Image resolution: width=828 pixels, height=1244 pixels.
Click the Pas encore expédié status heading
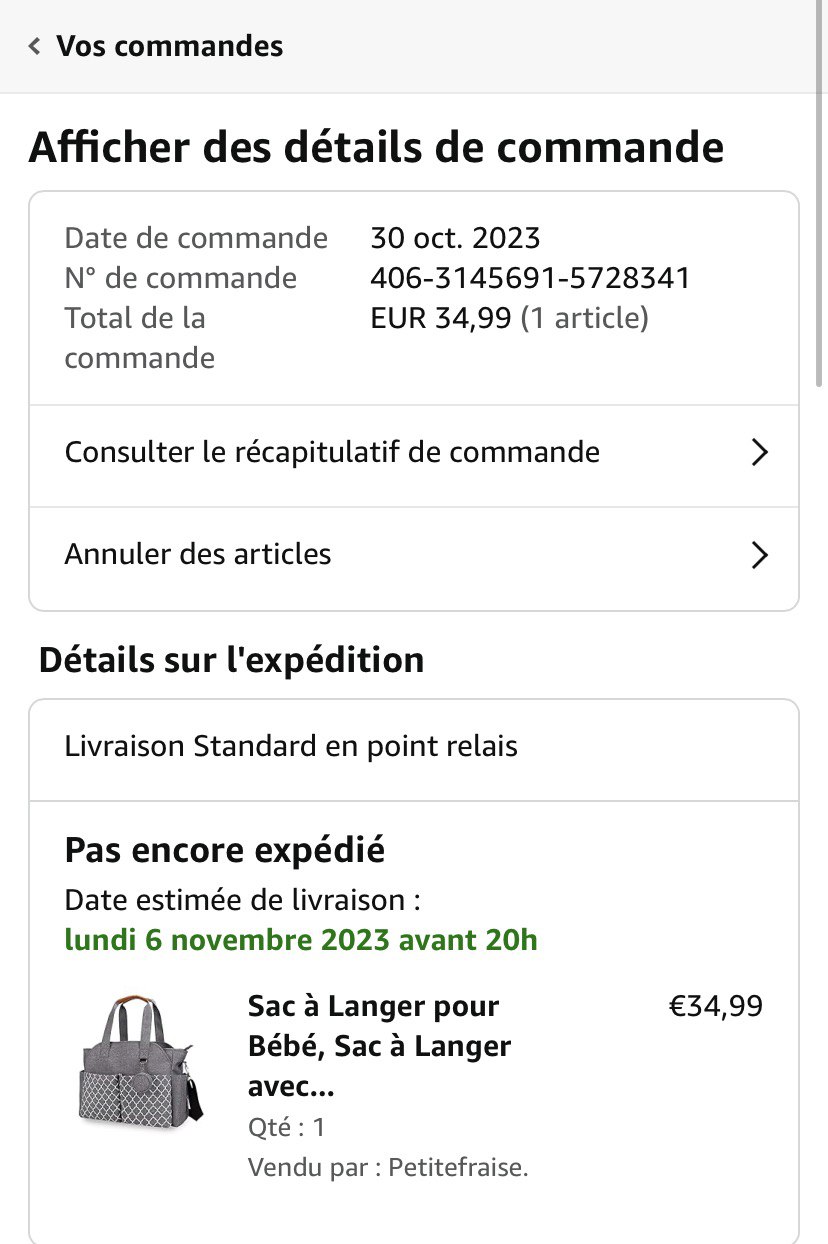(x=225, y=850)
